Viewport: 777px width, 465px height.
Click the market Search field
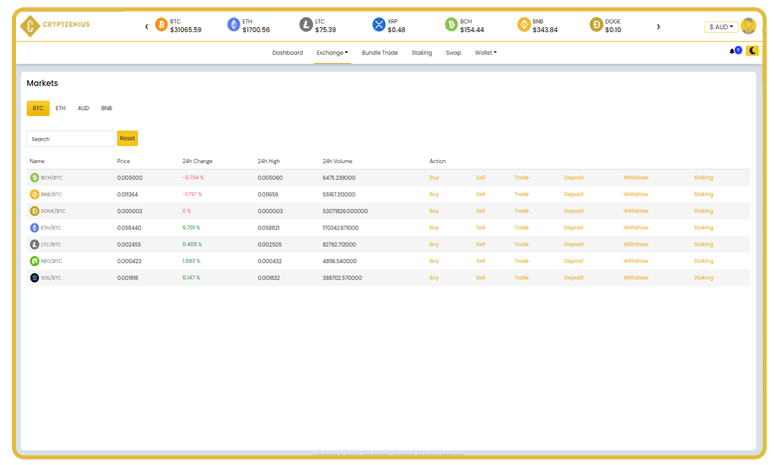click(71, 139)
